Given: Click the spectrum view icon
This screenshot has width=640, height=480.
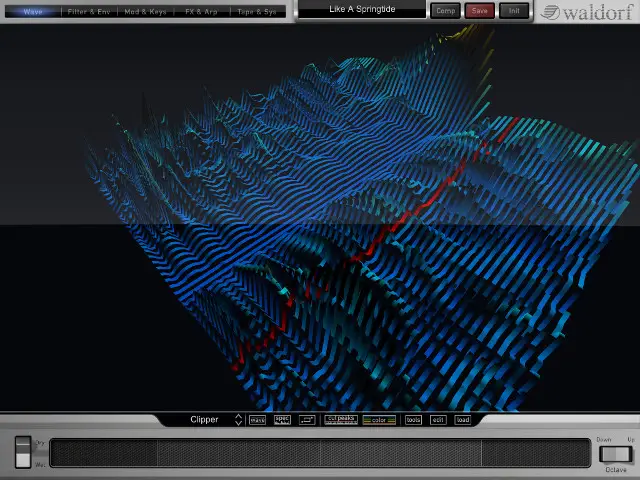Looking at the screenshot, I should [282, 420].
